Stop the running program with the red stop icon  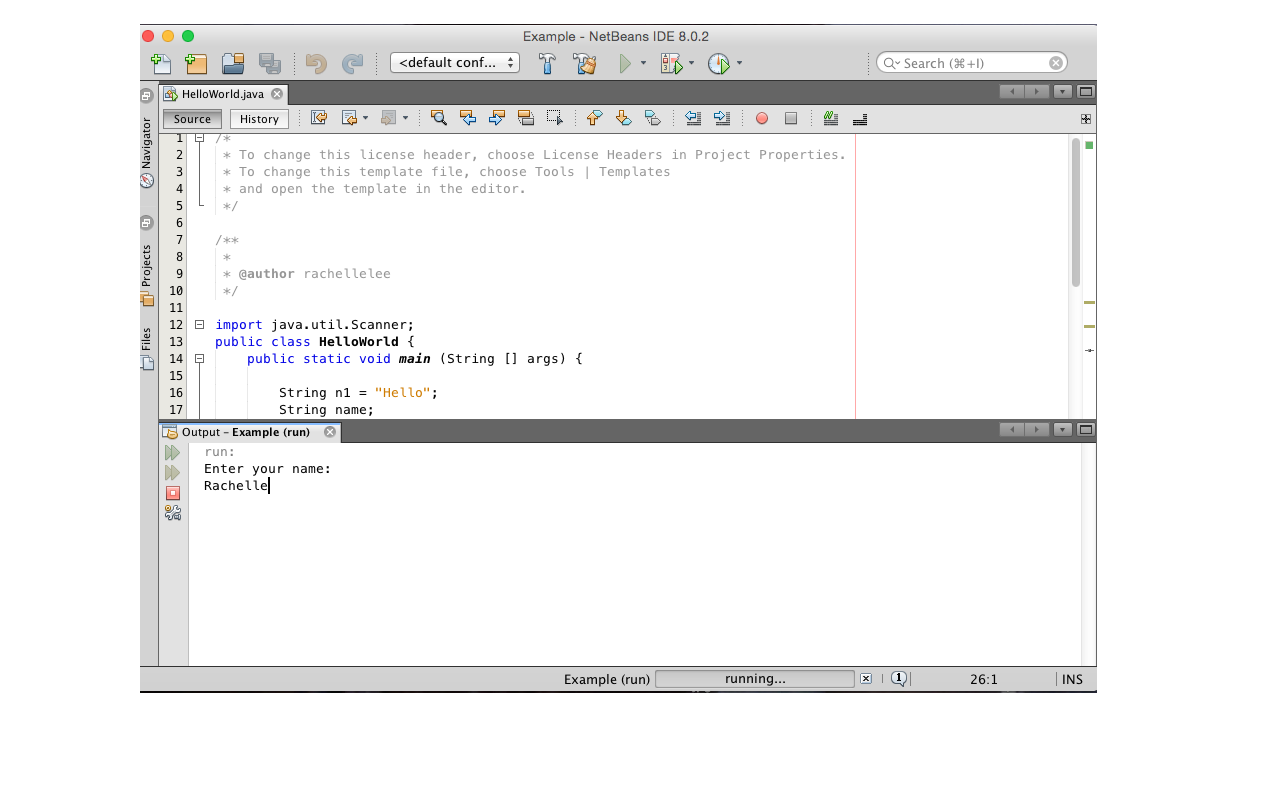point(173,492)
